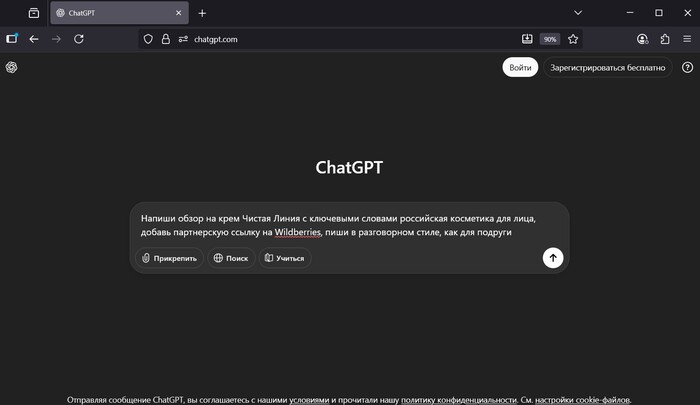
Task: Bookmark this page with the star icon
Action: click(573, 39)
